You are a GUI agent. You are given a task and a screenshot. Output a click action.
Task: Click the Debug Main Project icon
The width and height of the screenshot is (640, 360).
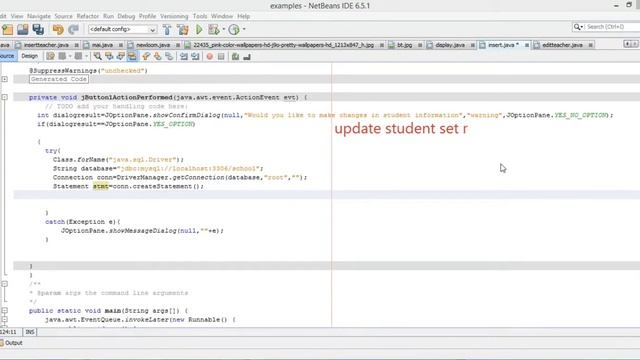tap(213, 29)
